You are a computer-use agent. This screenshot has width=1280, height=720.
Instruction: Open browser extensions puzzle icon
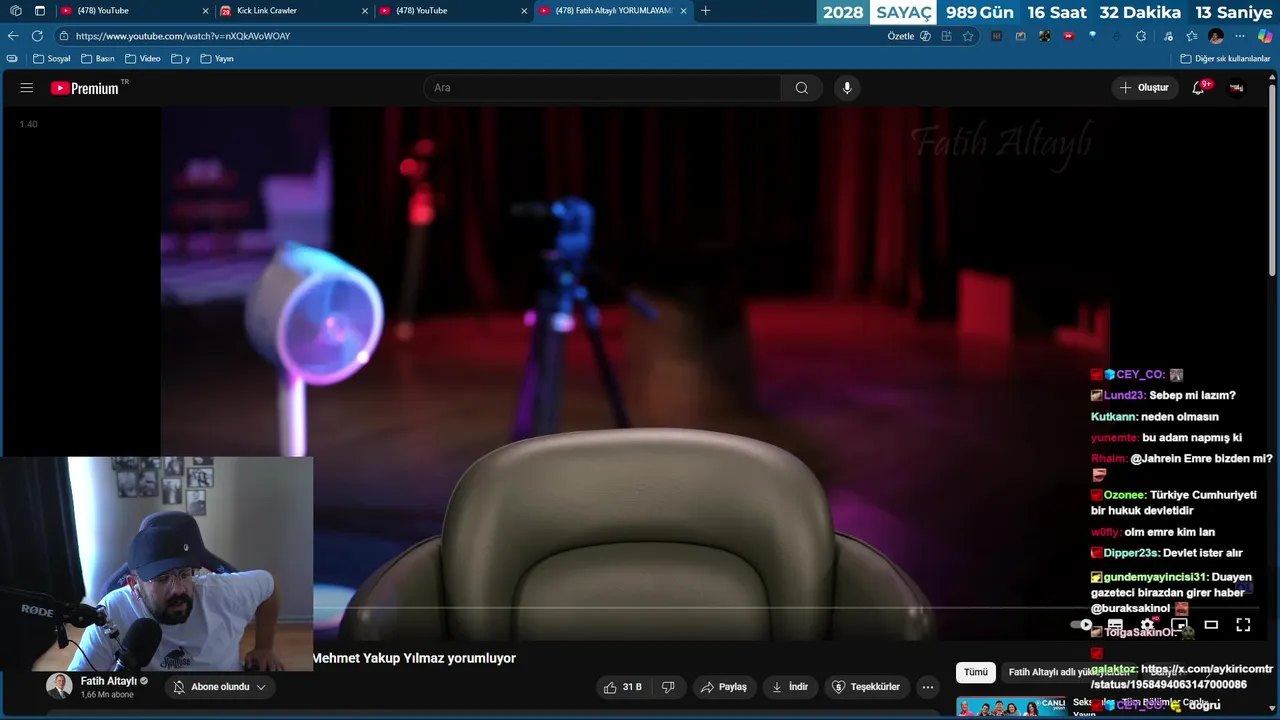tap(1141, 36)
